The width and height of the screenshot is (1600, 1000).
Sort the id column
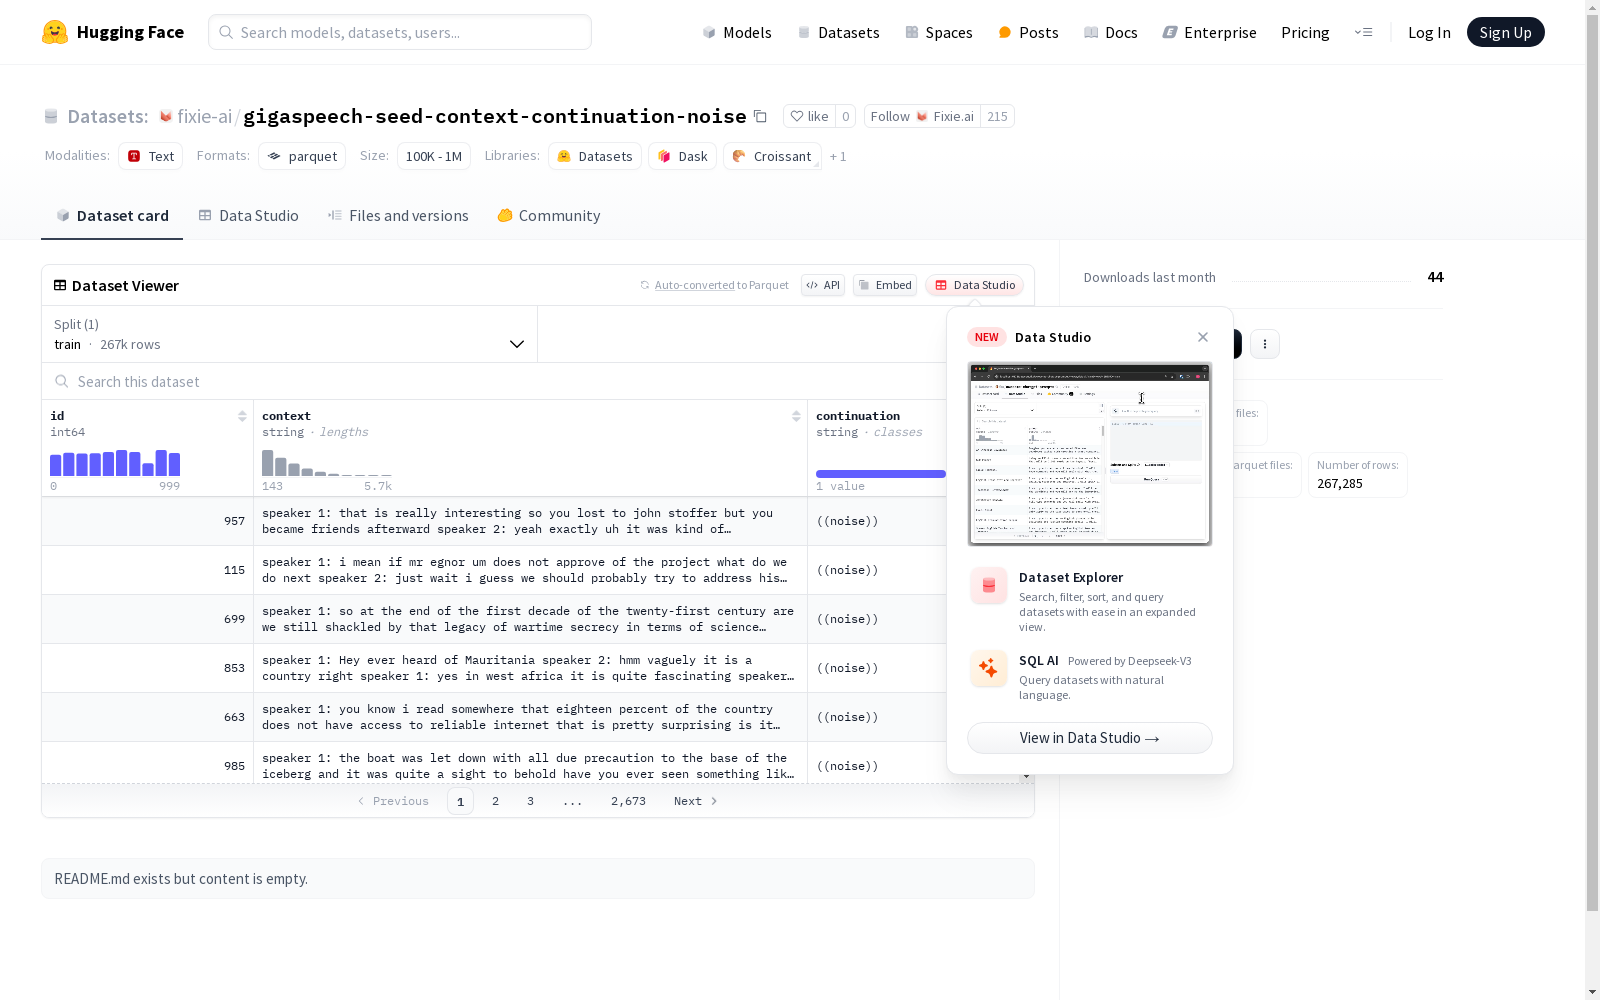coord(242,416)
